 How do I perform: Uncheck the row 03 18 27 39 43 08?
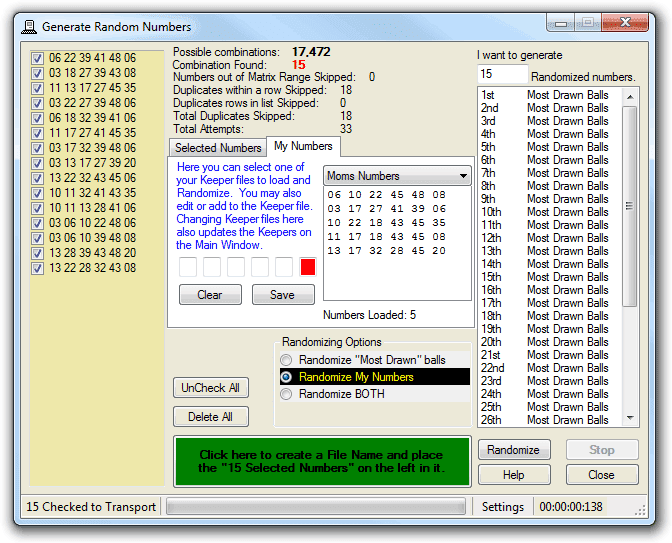(37, 73)
